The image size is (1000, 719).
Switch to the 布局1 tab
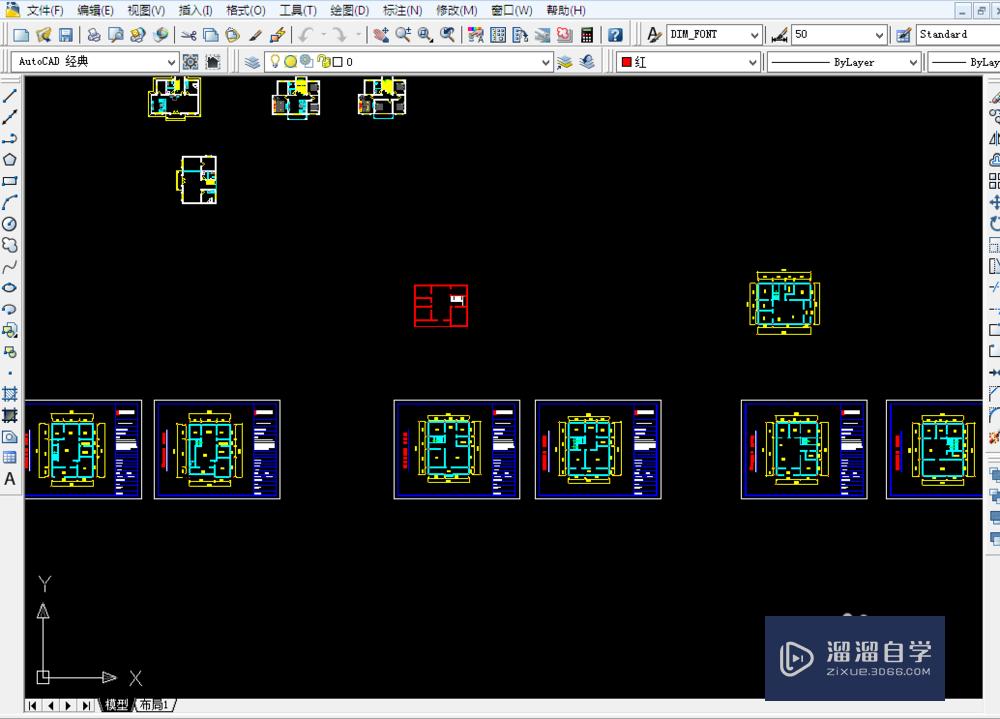[x=152, y=705]
